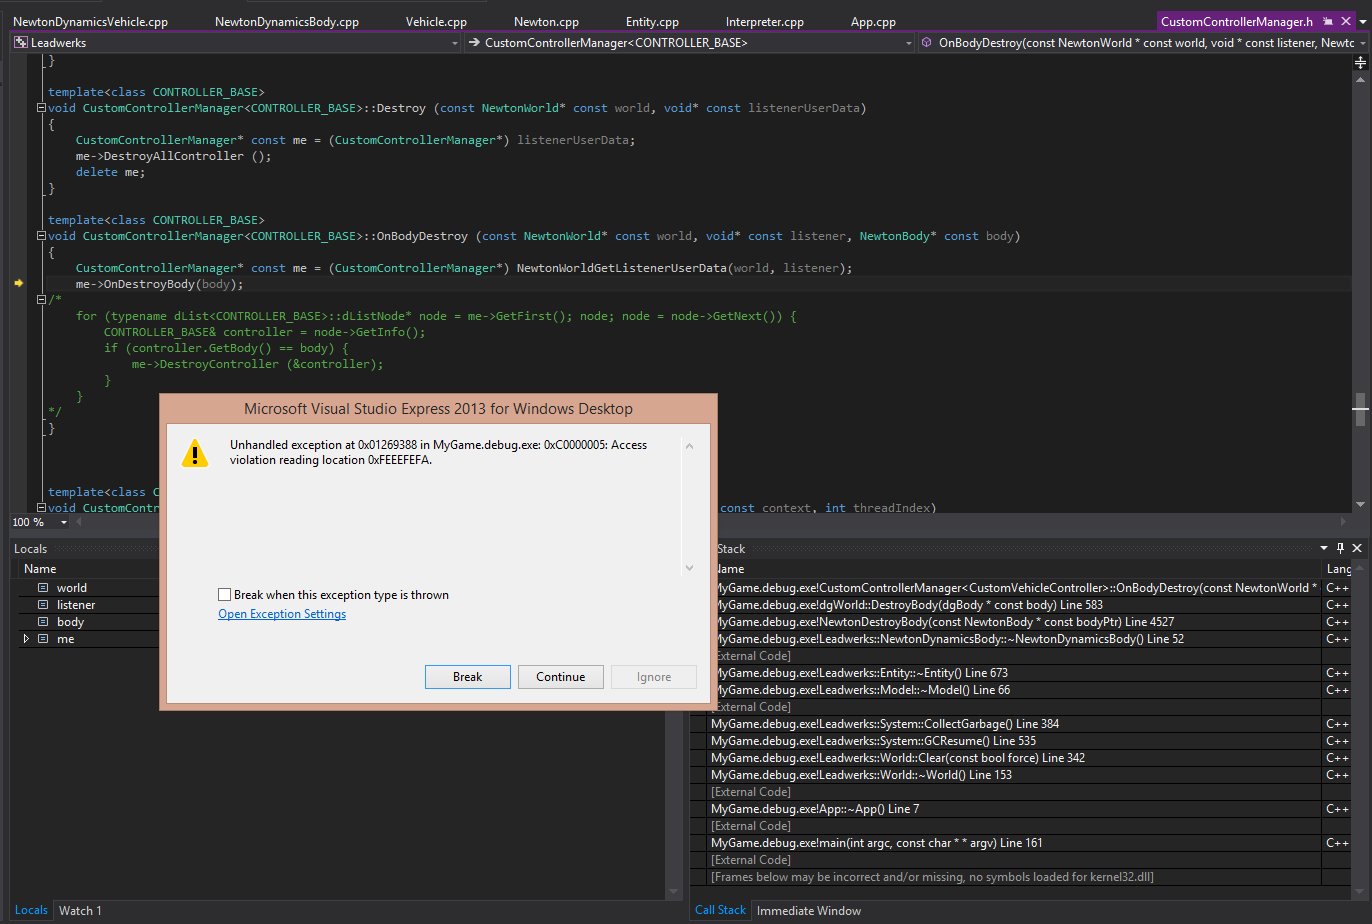Viewport: 1372px width, 924px height.
Task: Switch to Newton.cpp tab
Action: pyautogui.click(x=546, y=21)
